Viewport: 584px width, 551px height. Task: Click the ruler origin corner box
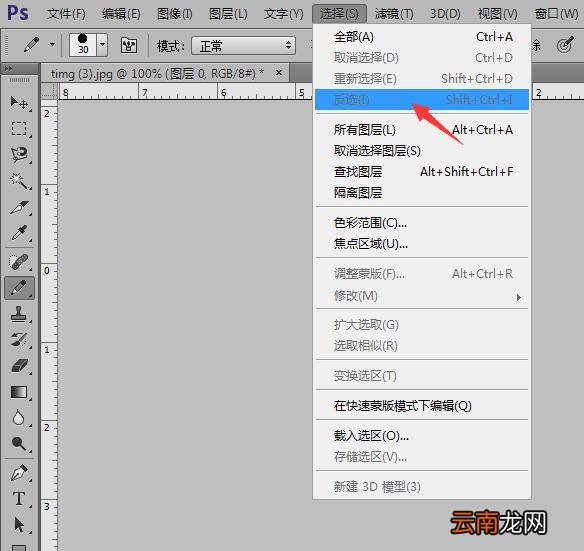tap(49, 91)
